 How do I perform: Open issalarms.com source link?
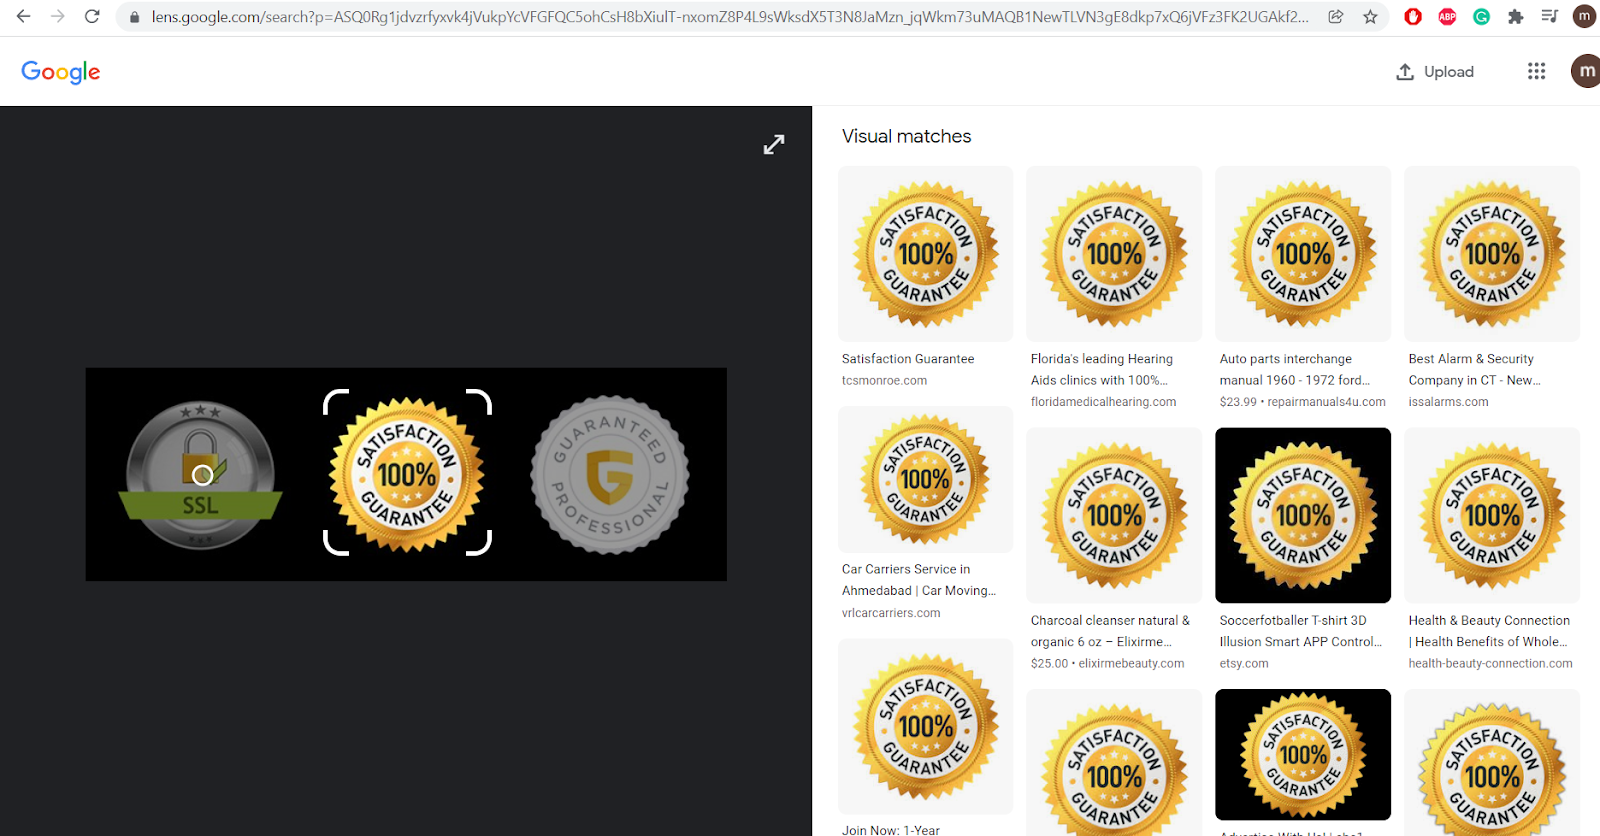coord(1448,402)
